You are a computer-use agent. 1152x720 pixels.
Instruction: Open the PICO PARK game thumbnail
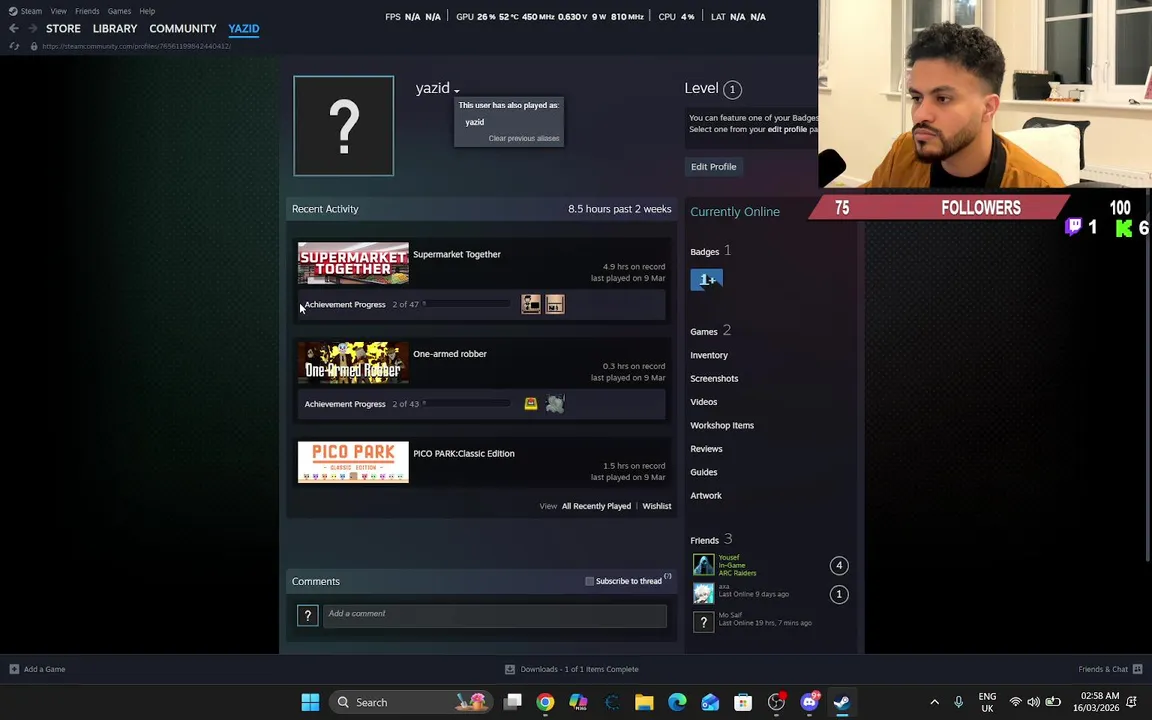click(353, 462)
